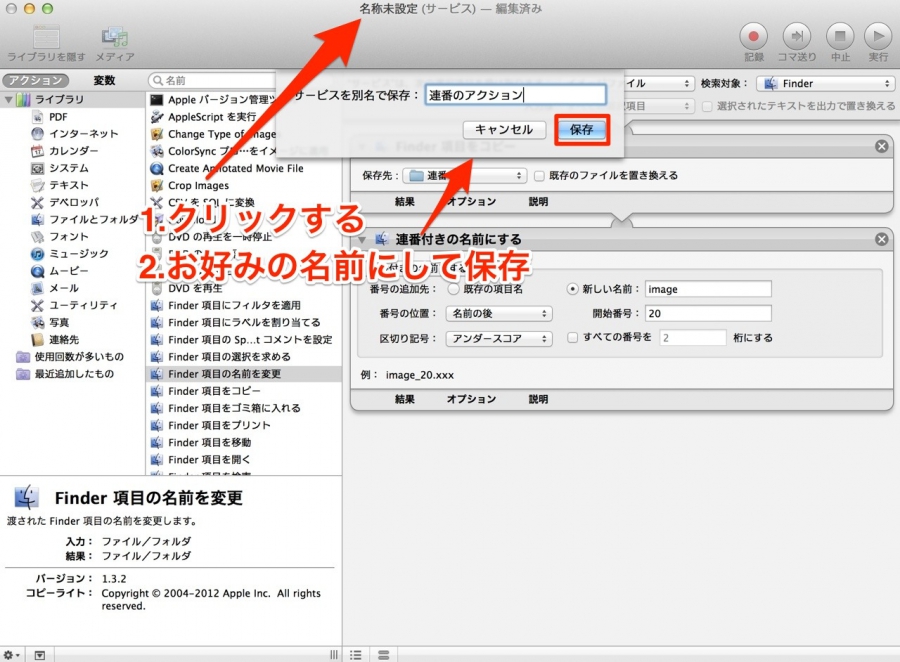Select Finder 項目の名前を変更 action
Viewport: 900px width, 662px height.
(x=245, y=374)
